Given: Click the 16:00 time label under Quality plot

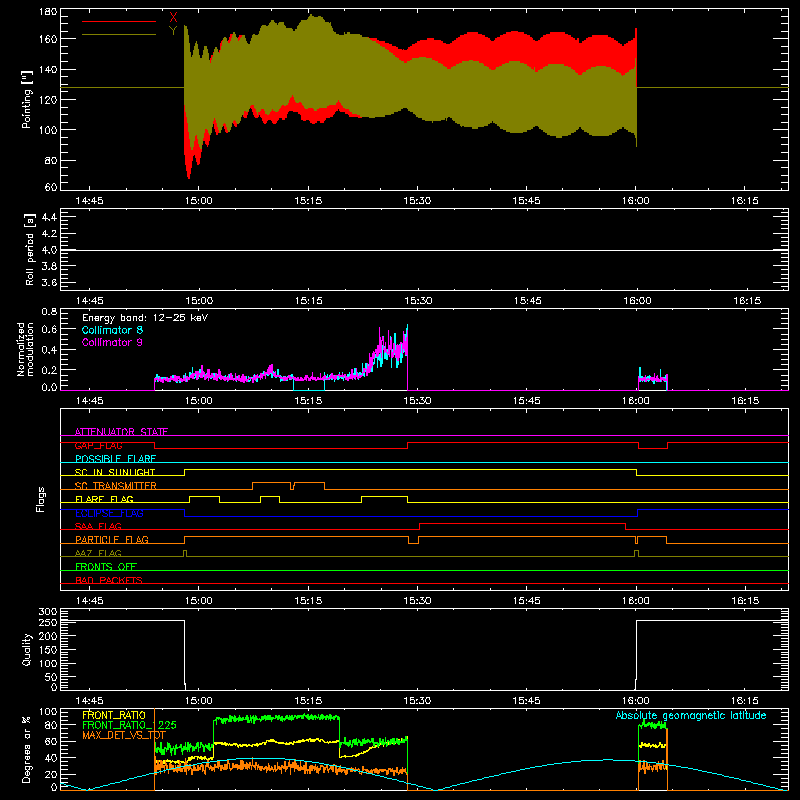Looking at the screenshot, I should 636,701.
